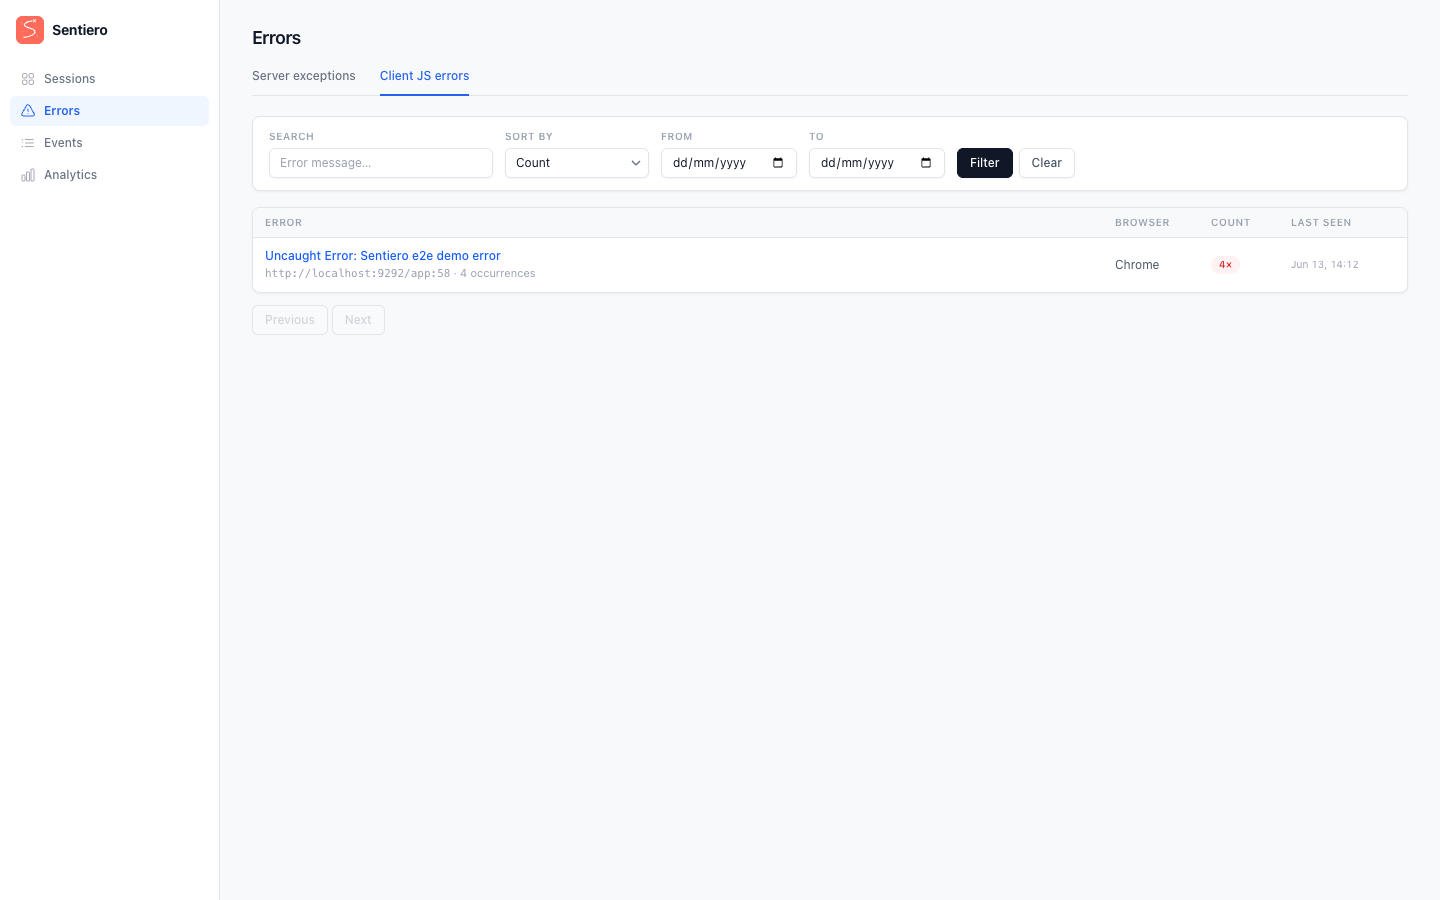The image size is (1440, 900).
Task: Select the Client JS errors tab
Action: click(x=424, y=76)
